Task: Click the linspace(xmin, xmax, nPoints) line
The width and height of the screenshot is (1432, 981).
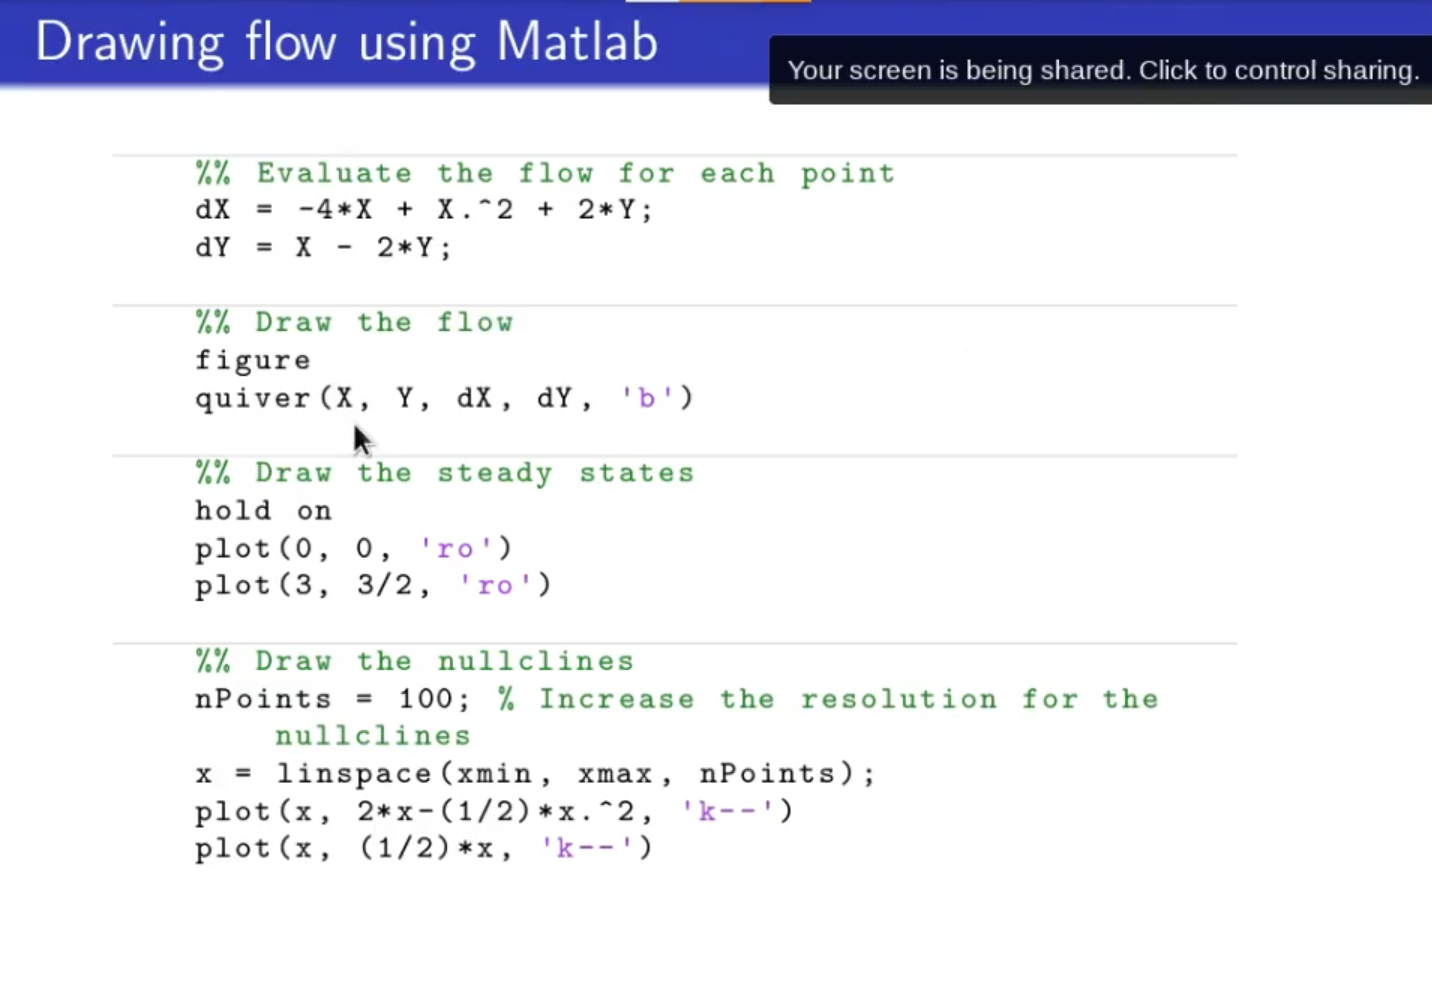Action: click(x=534, y=773)
